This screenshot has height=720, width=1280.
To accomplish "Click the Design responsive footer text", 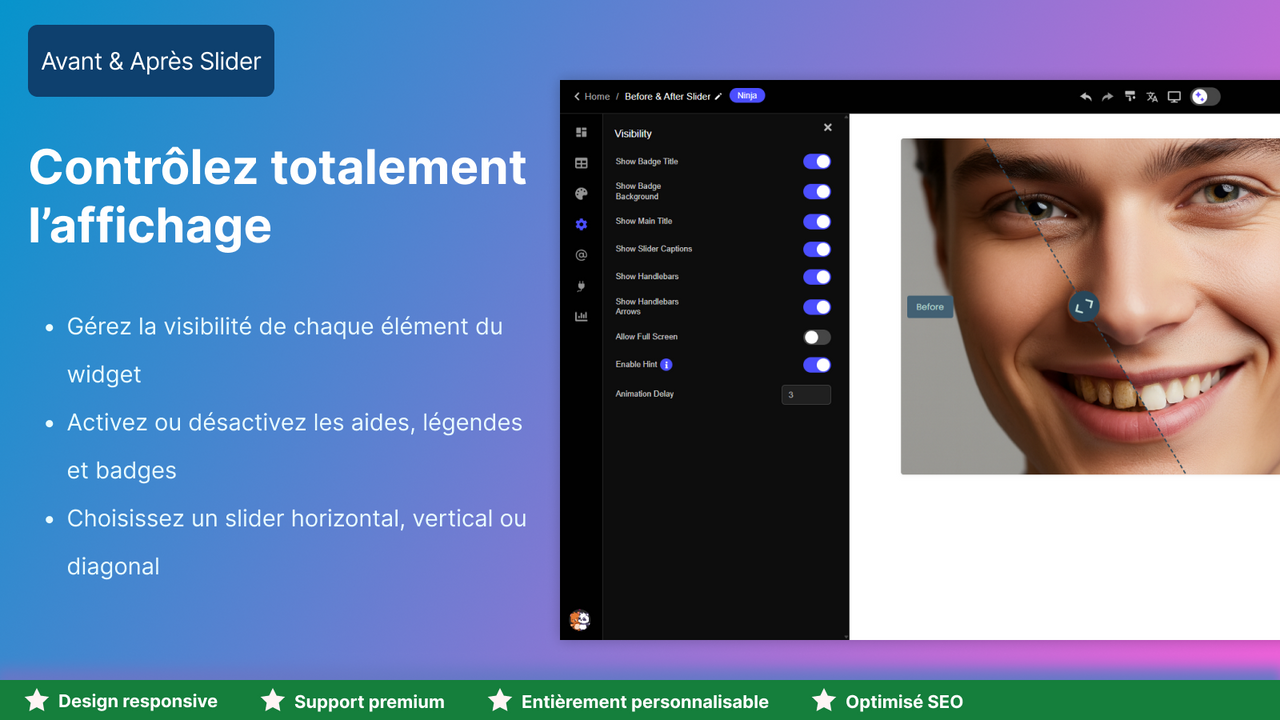I will click(x=138, y=701).
